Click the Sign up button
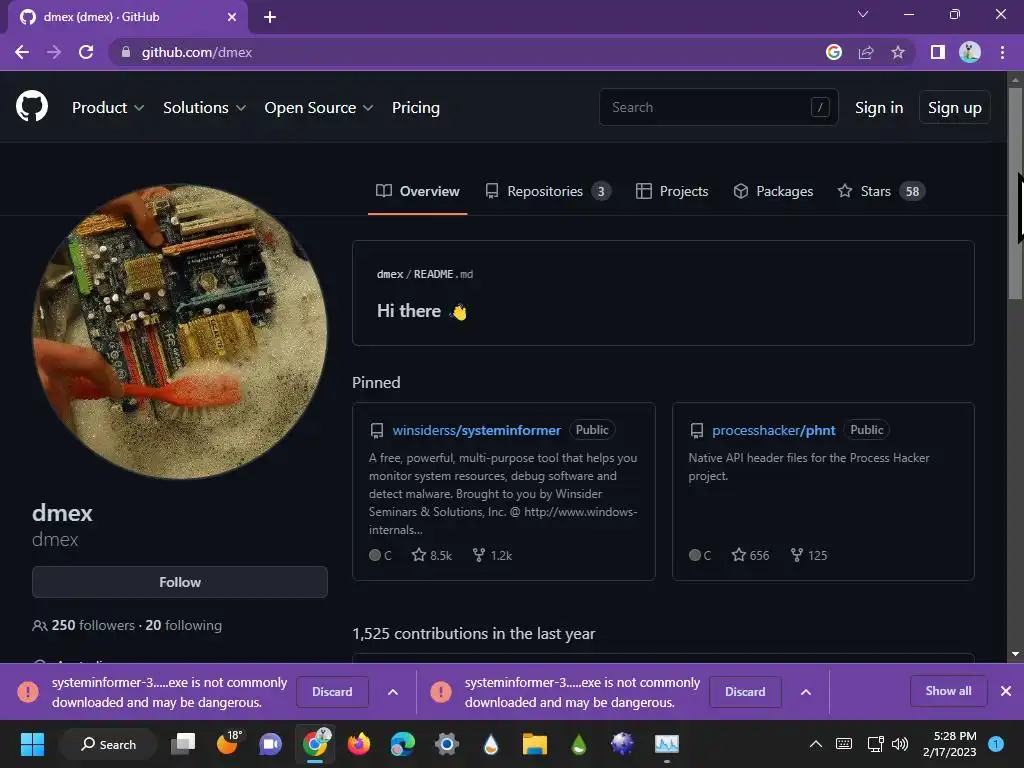1024x768 pixels. (x=954, y=108)
